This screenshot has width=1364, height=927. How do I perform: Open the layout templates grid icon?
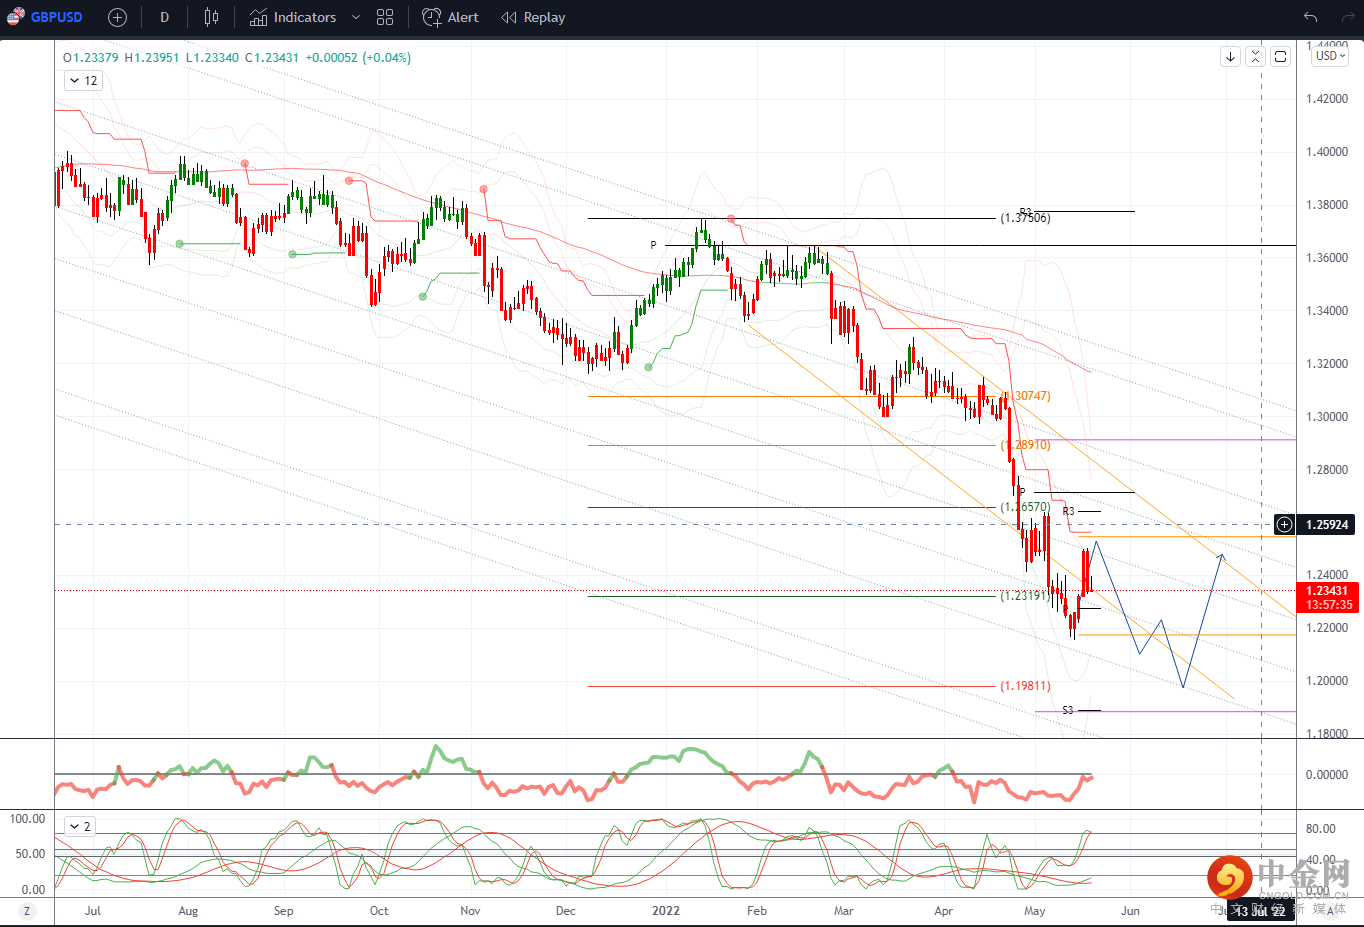[385, 17]
